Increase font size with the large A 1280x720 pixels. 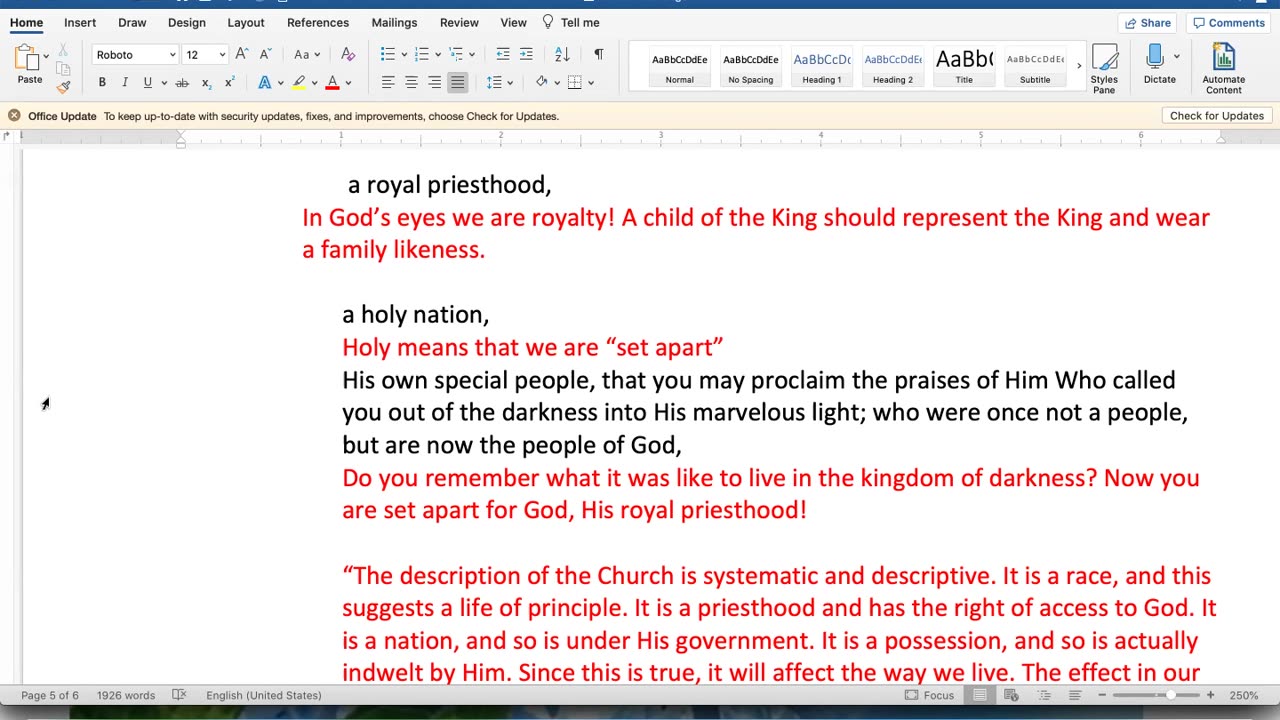coord(241,54)
